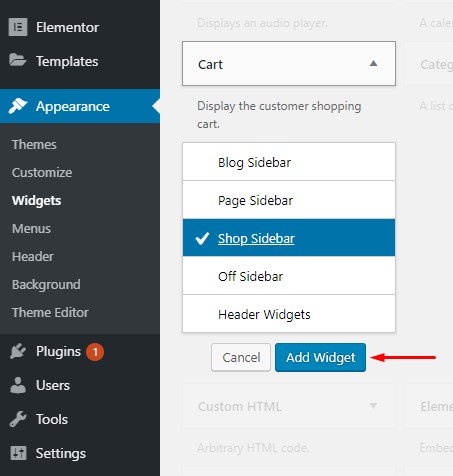Click the Tools wrench icon
453x476 pixels.
pyautogui.click(x=18, y=419)
